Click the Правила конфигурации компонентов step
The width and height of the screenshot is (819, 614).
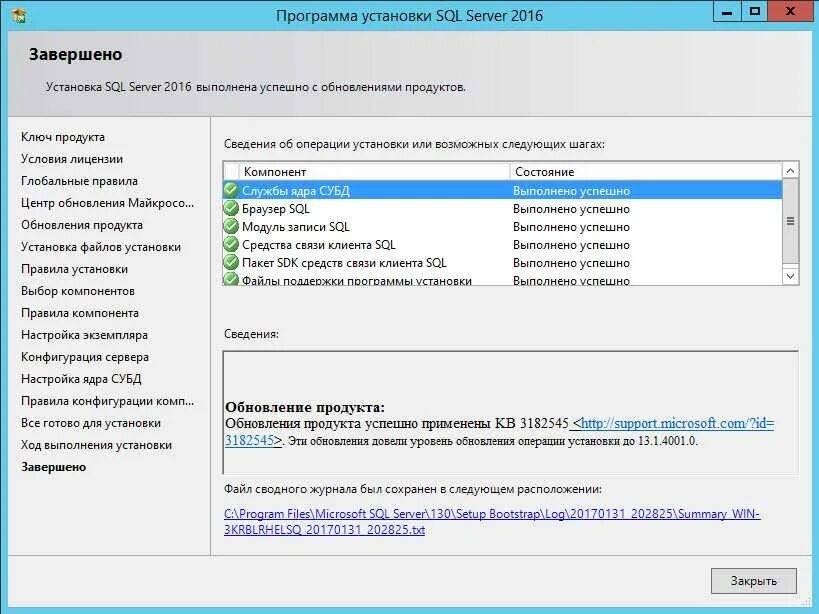(x=108, y=400)
